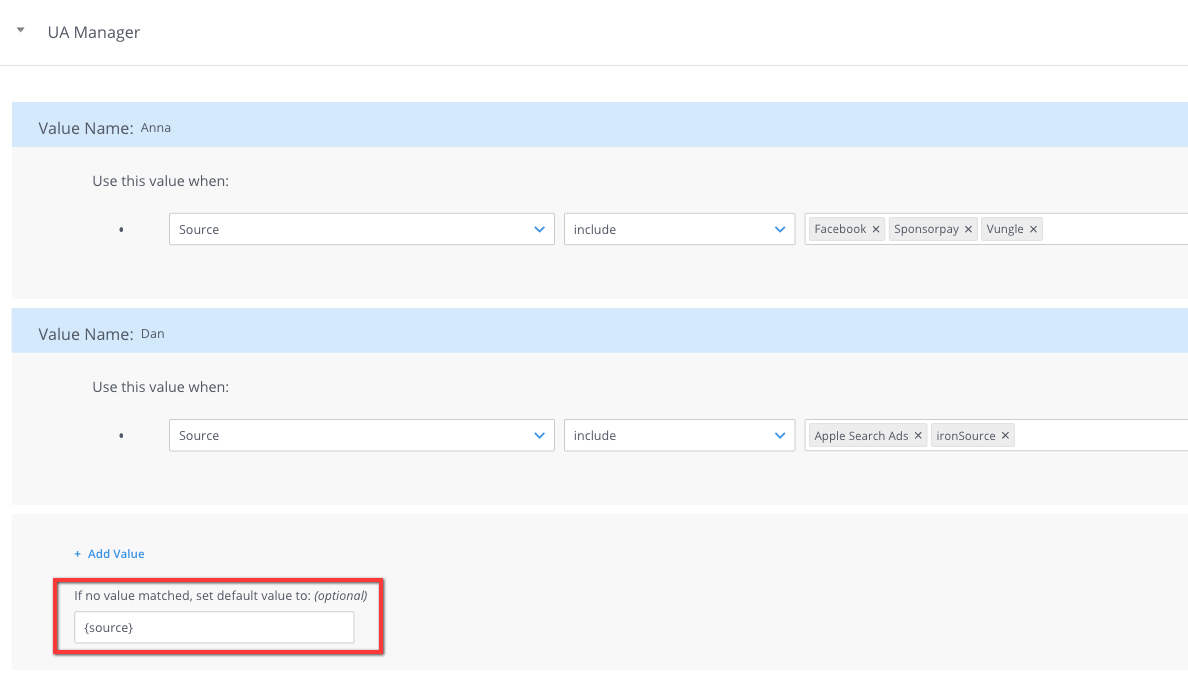Remove the ironSource source tag
The image size is (1188, 678).
pyautogui.click(x=1007, y=435)
